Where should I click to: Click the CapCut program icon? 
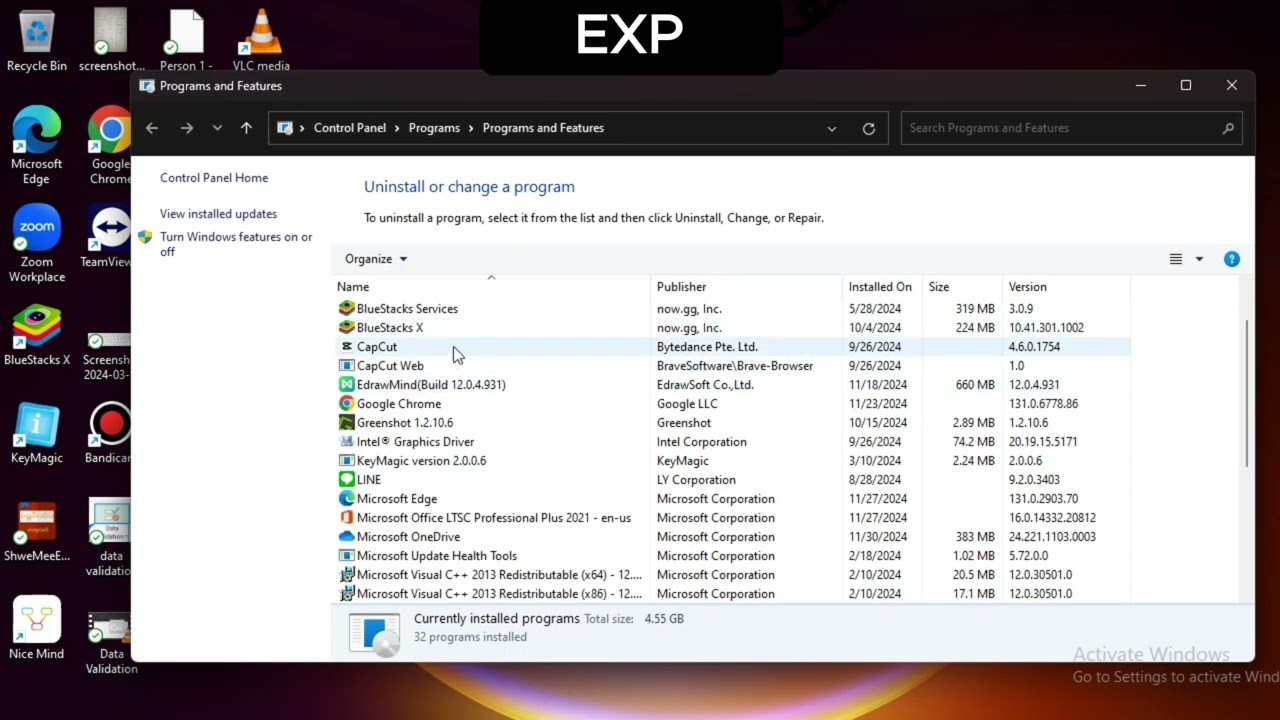point(346,347)
